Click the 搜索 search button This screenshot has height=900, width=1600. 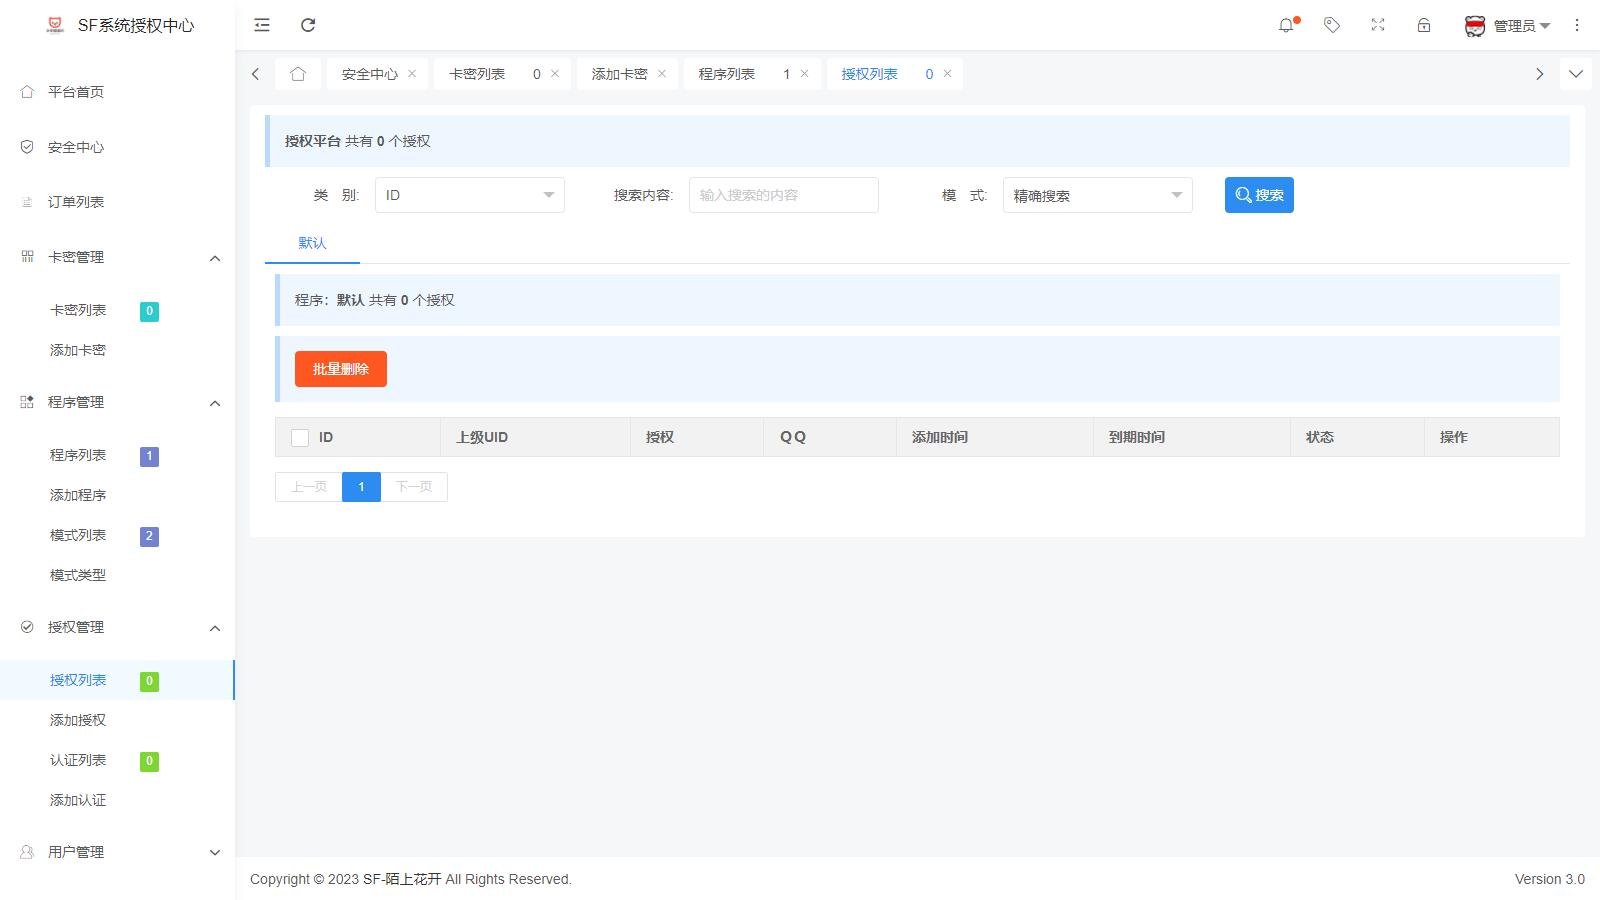[1258, 195]
